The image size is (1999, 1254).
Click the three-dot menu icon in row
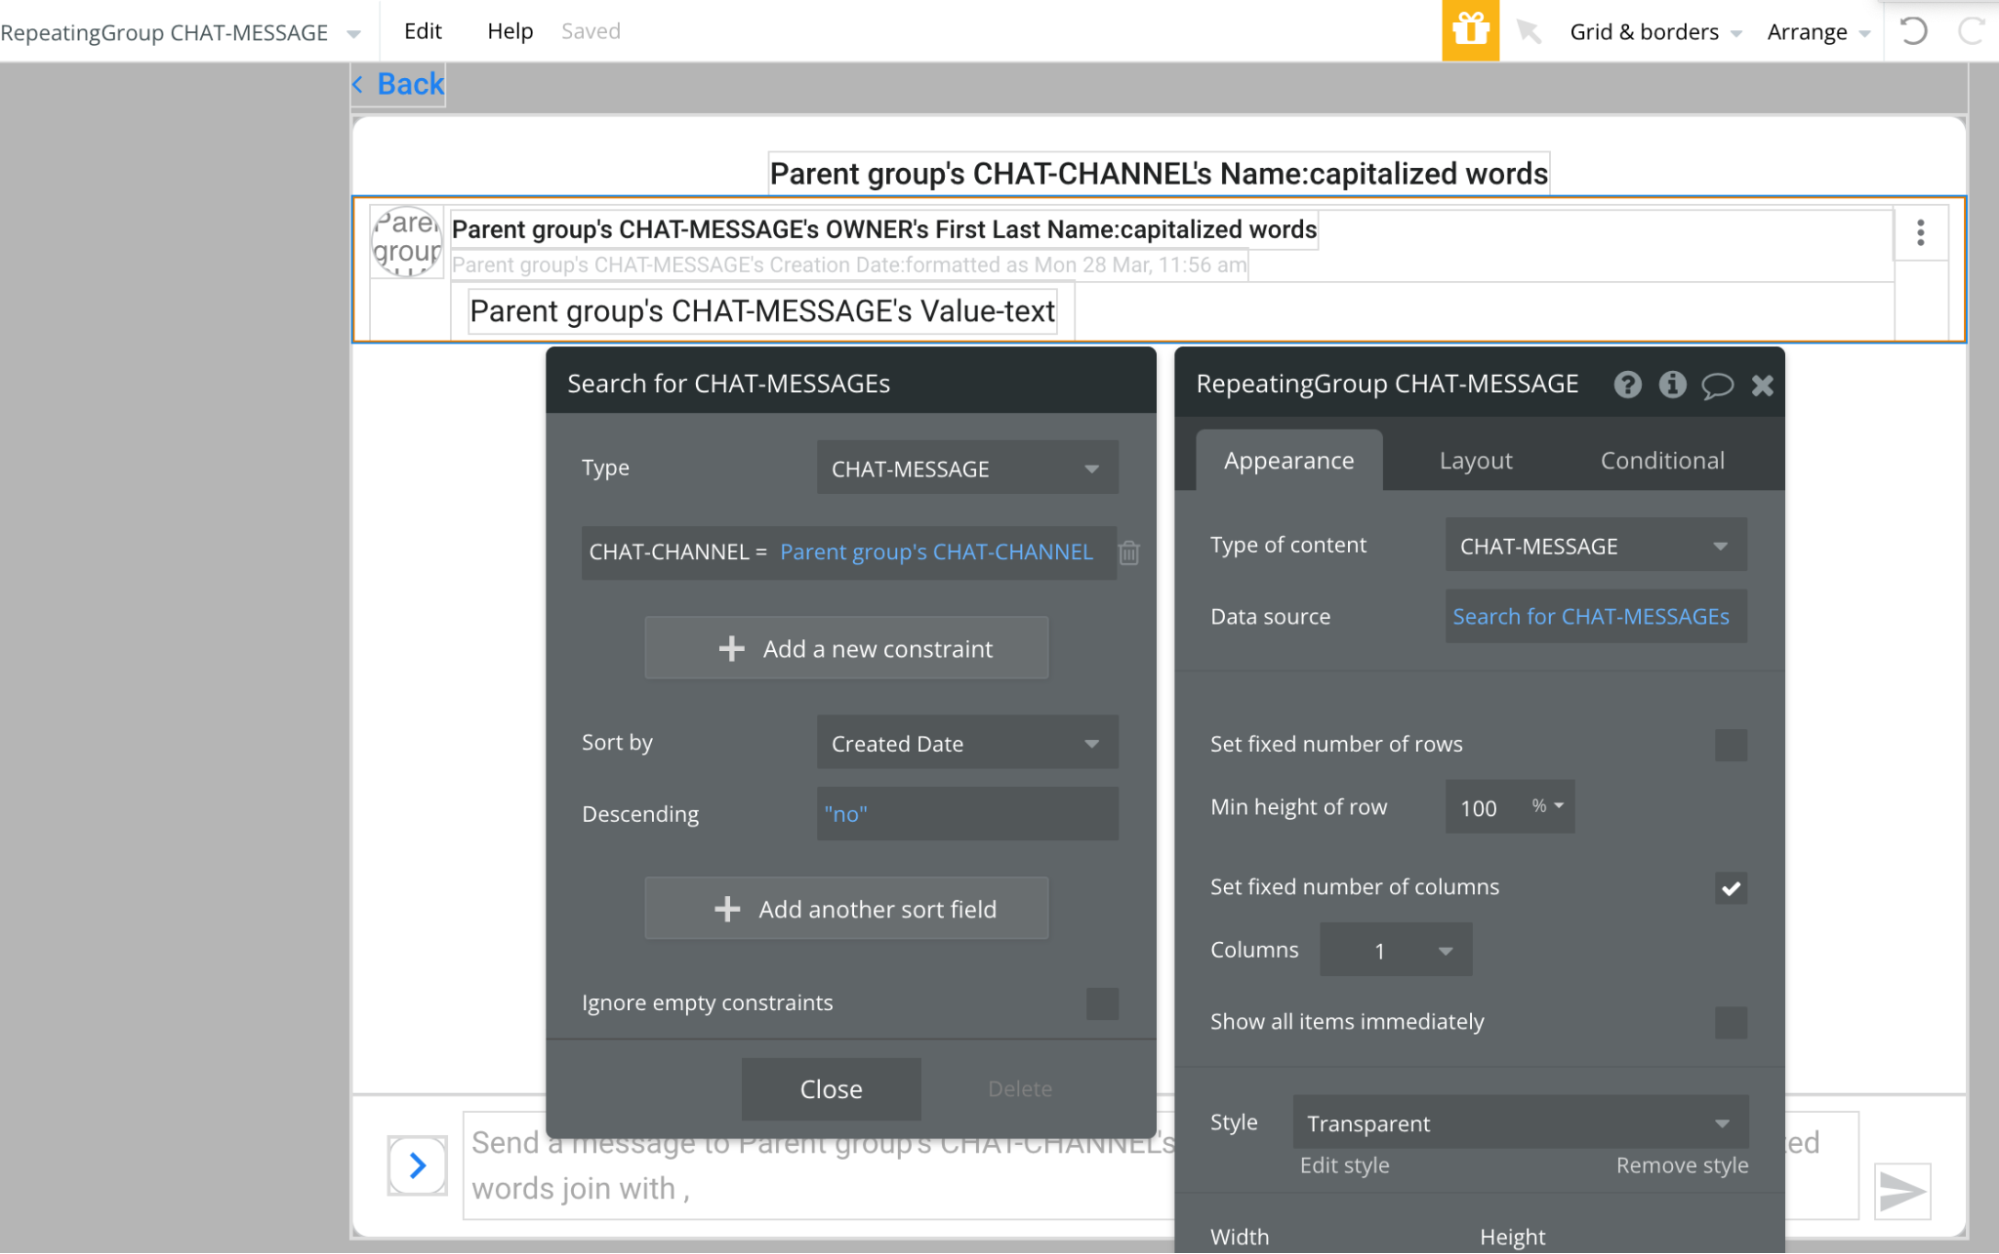pyautogui.click(x=1920, y=233)
